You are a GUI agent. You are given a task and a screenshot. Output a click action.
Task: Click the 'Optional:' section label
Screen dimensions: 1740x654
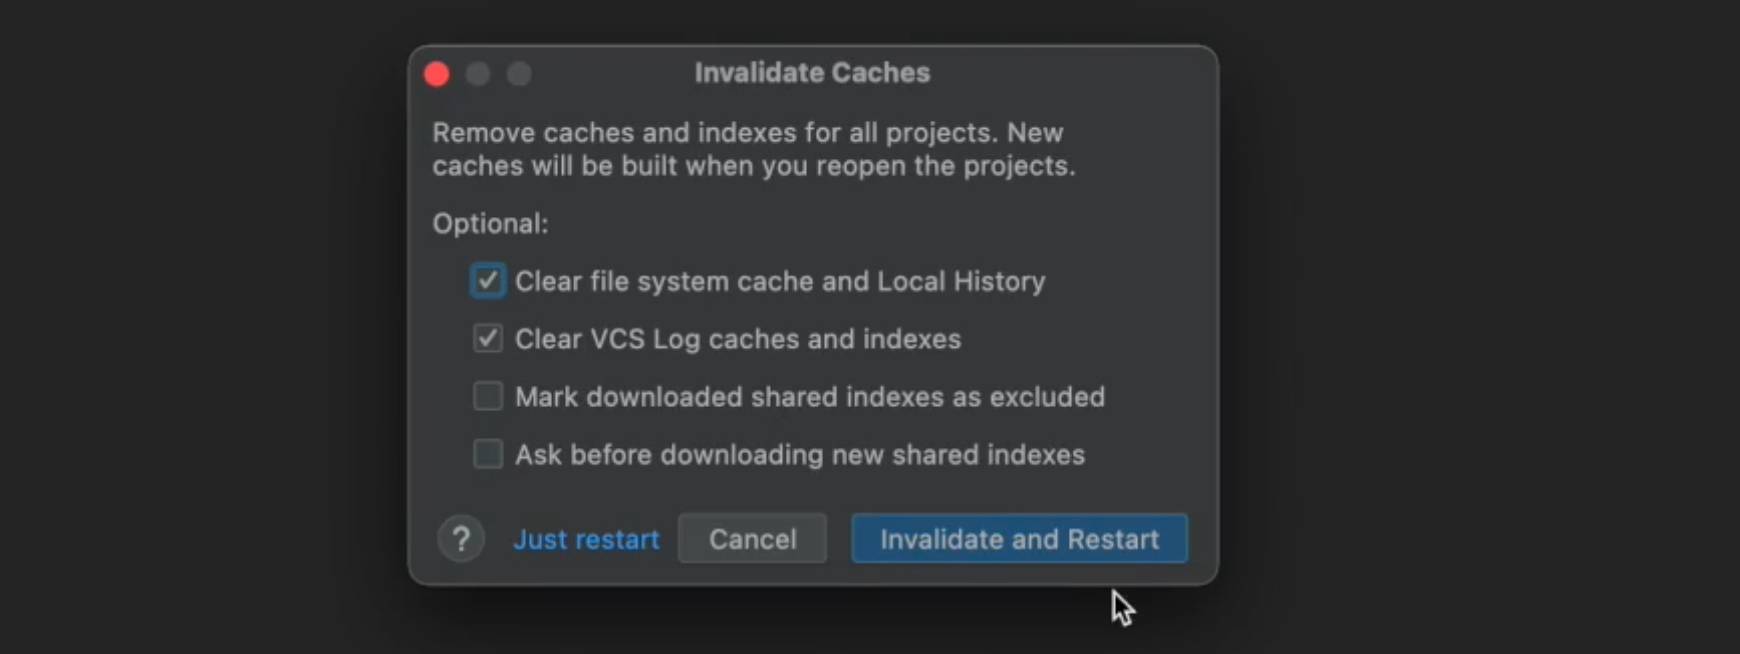[x=490, y=224]
